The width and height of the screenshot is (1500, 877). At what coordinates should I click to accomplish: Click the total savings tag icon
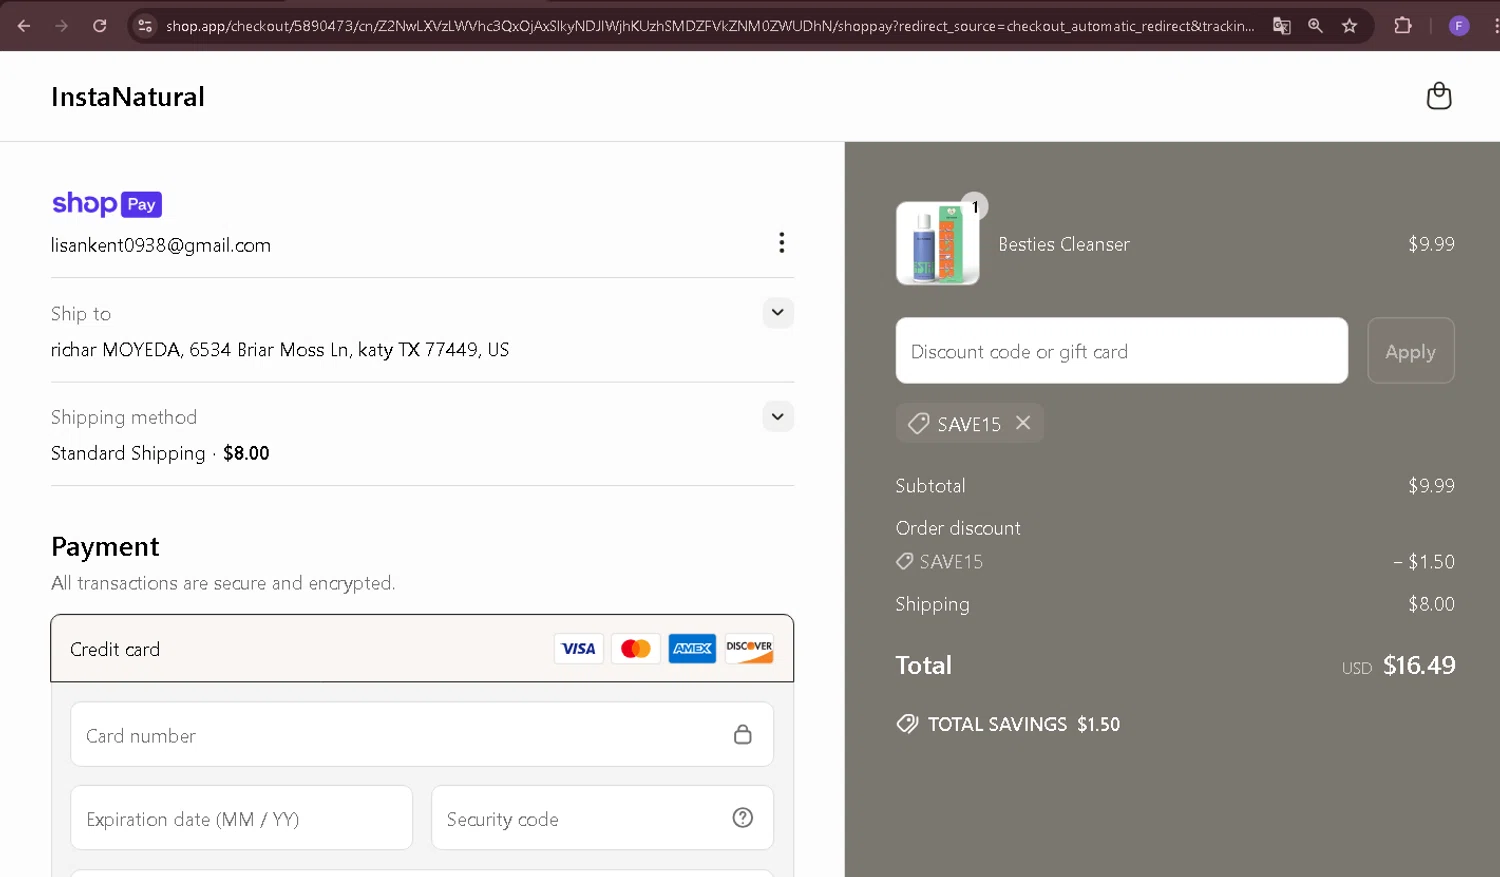pos(907,724)
